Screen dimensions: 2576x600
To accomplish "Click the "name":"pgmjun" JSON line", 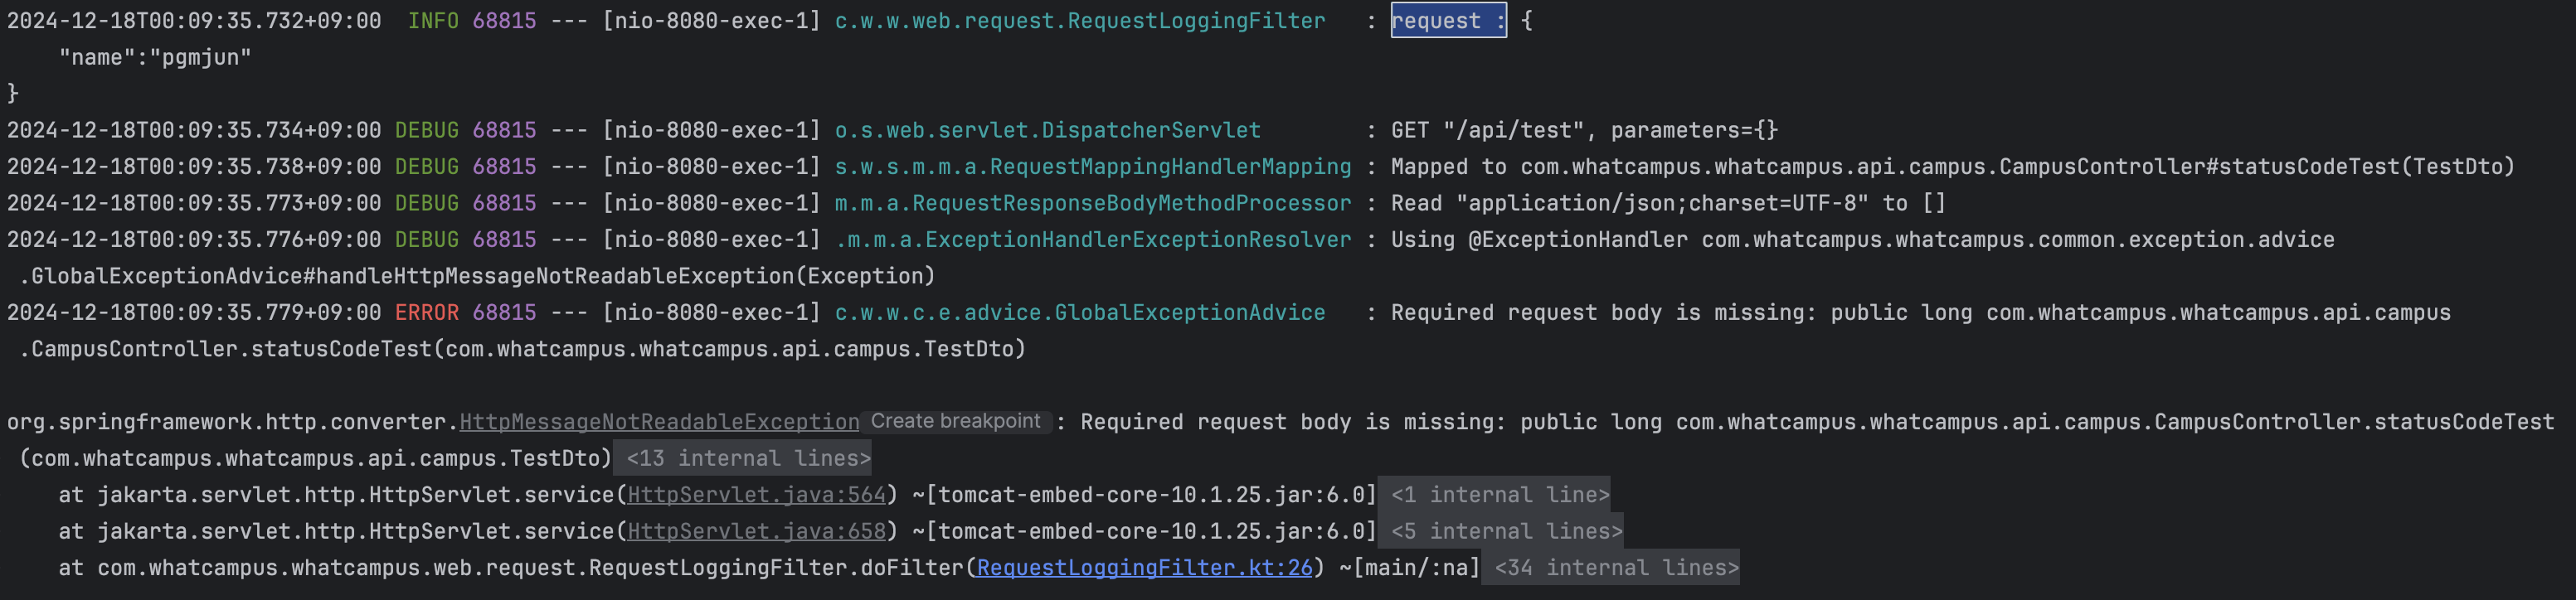I will click(155, 57).
